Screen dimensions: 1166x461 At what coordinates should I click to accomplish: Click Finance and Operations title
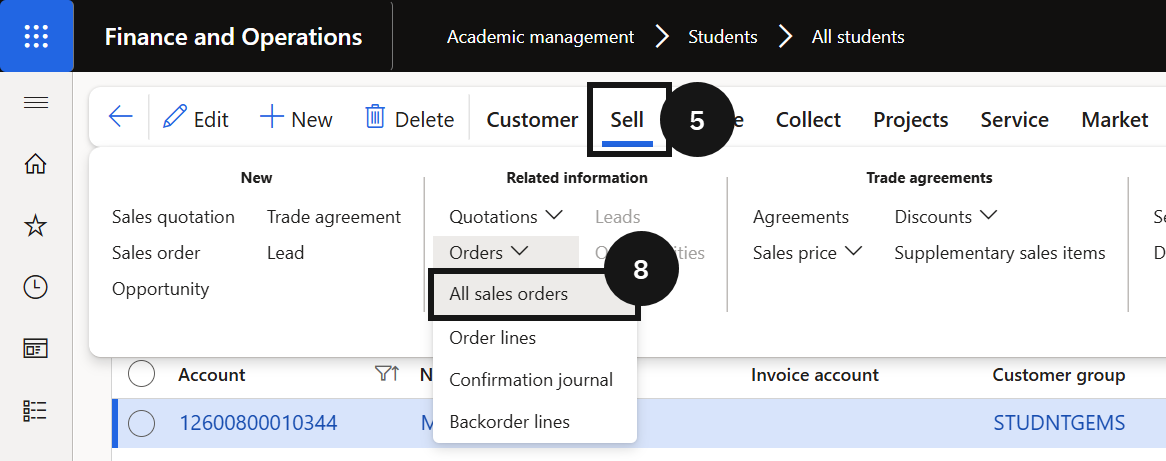[x=233, y=36]
